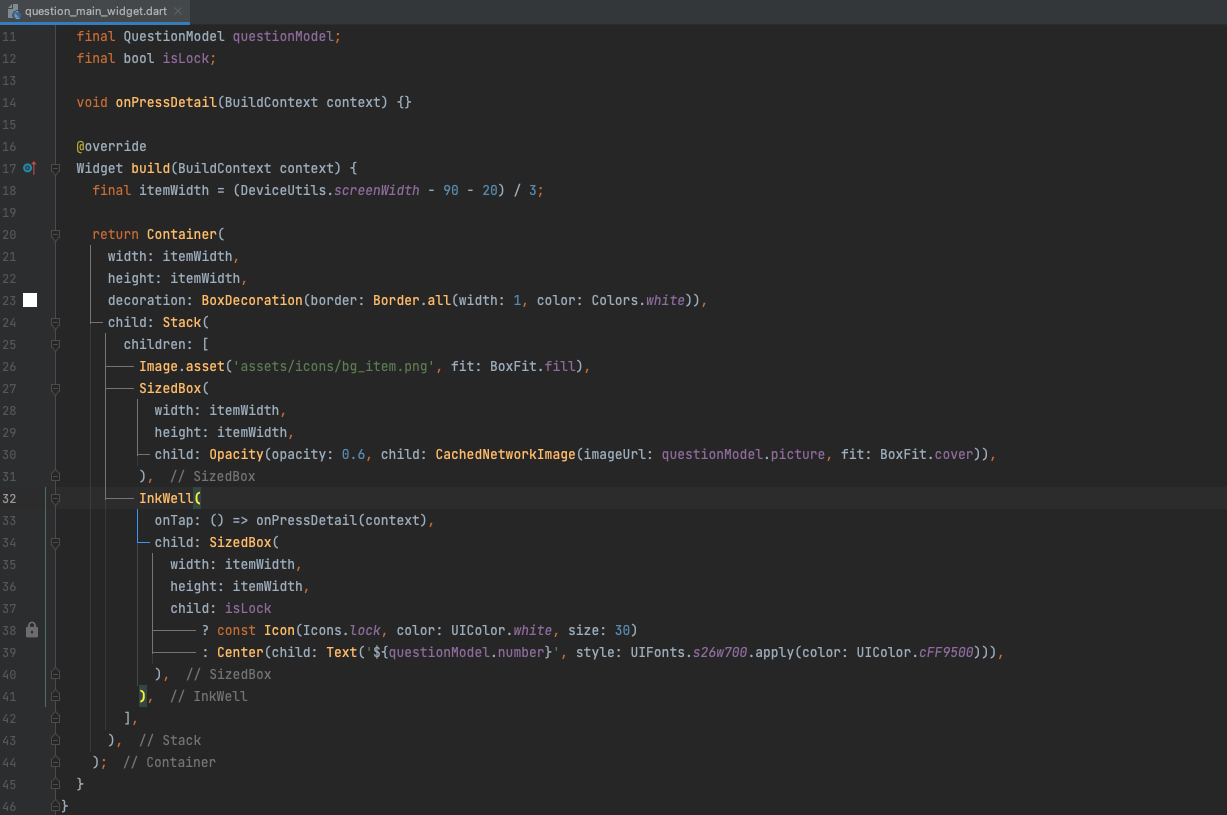1227x815 pixels.
Task: Click Colors.white on line 23
Action: tap(639, 300)
